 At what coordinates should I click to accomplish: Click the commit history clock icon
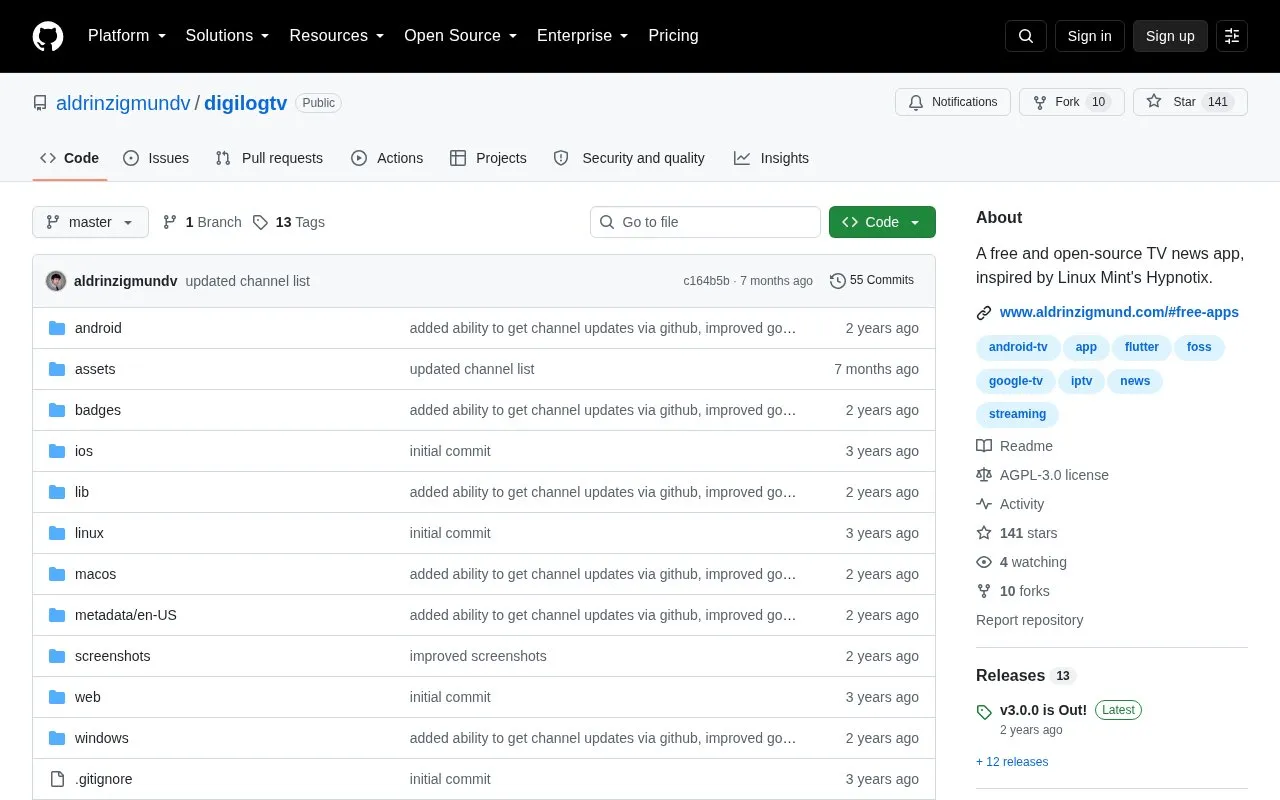838,281
